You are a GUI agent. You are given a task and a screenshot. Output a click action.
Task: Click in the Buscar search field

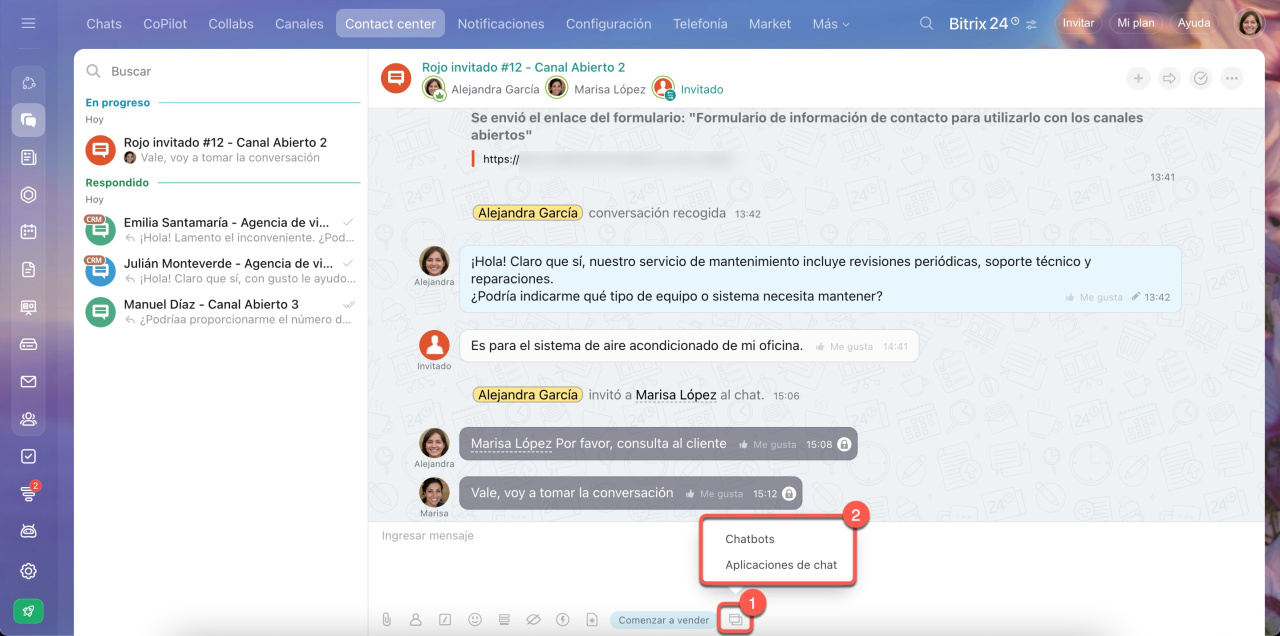[222, 71]
